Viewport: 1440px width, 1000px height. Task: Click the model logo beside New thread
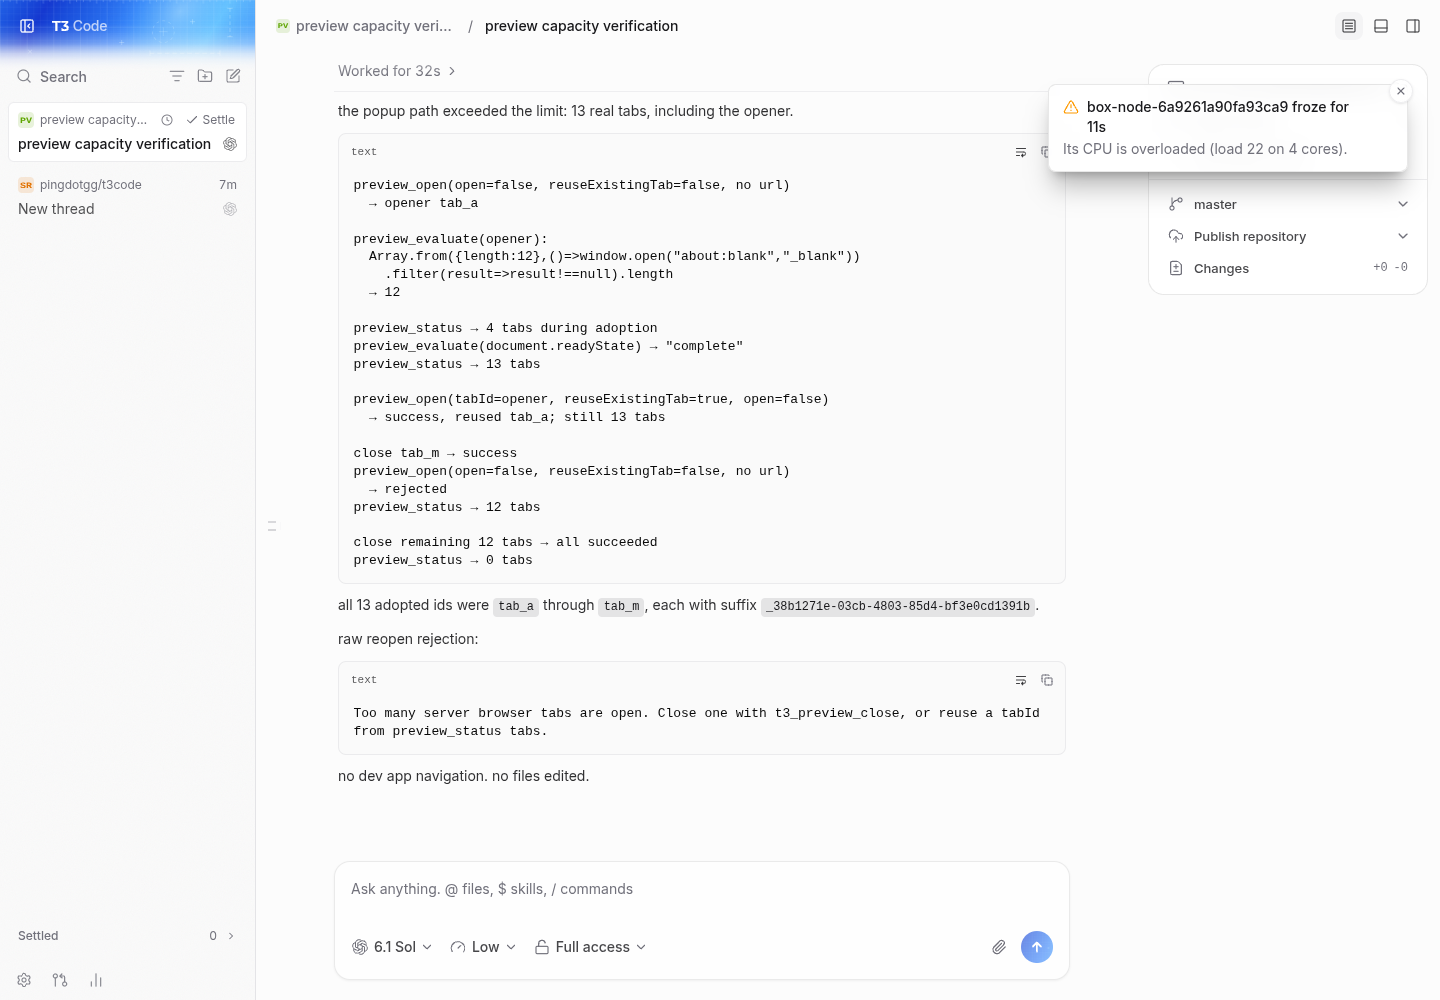(x=230, y=209)
